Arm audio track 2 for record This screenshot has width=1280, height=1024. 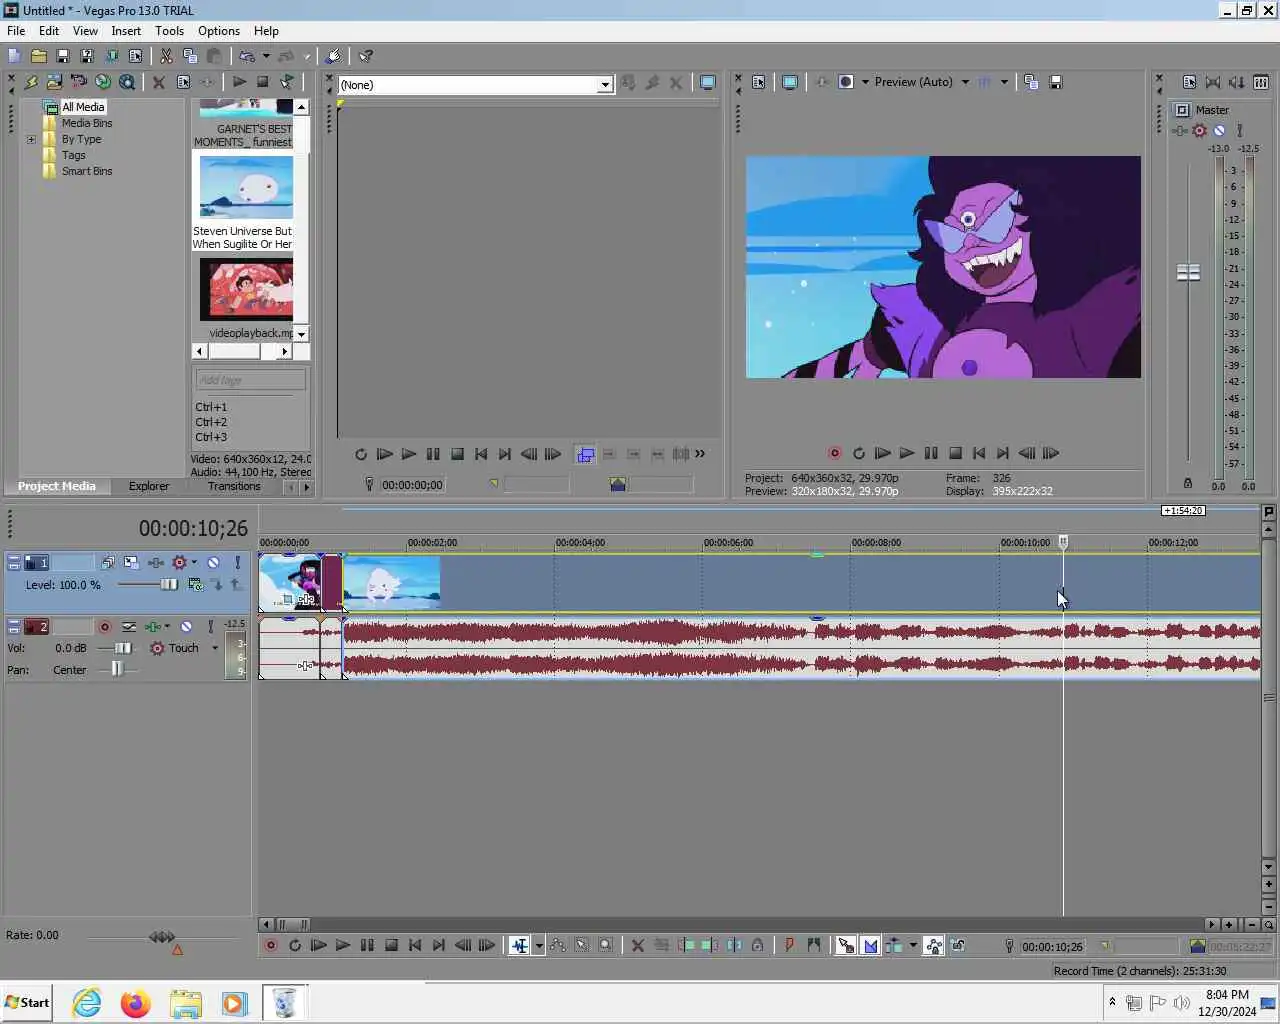[x=104, y=627]
